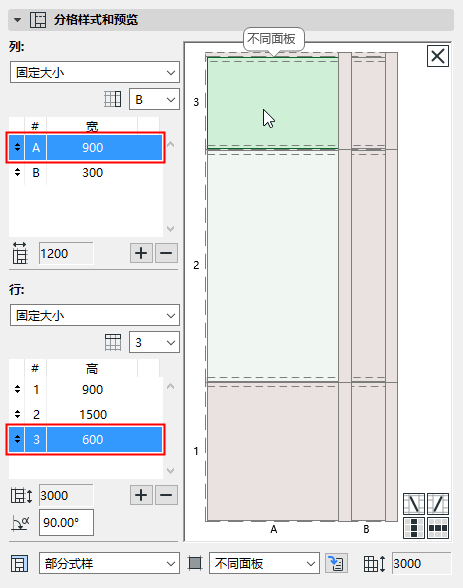Open the column 固定大小 dropdown
The image size is (463, 588).
click(95, 72)
